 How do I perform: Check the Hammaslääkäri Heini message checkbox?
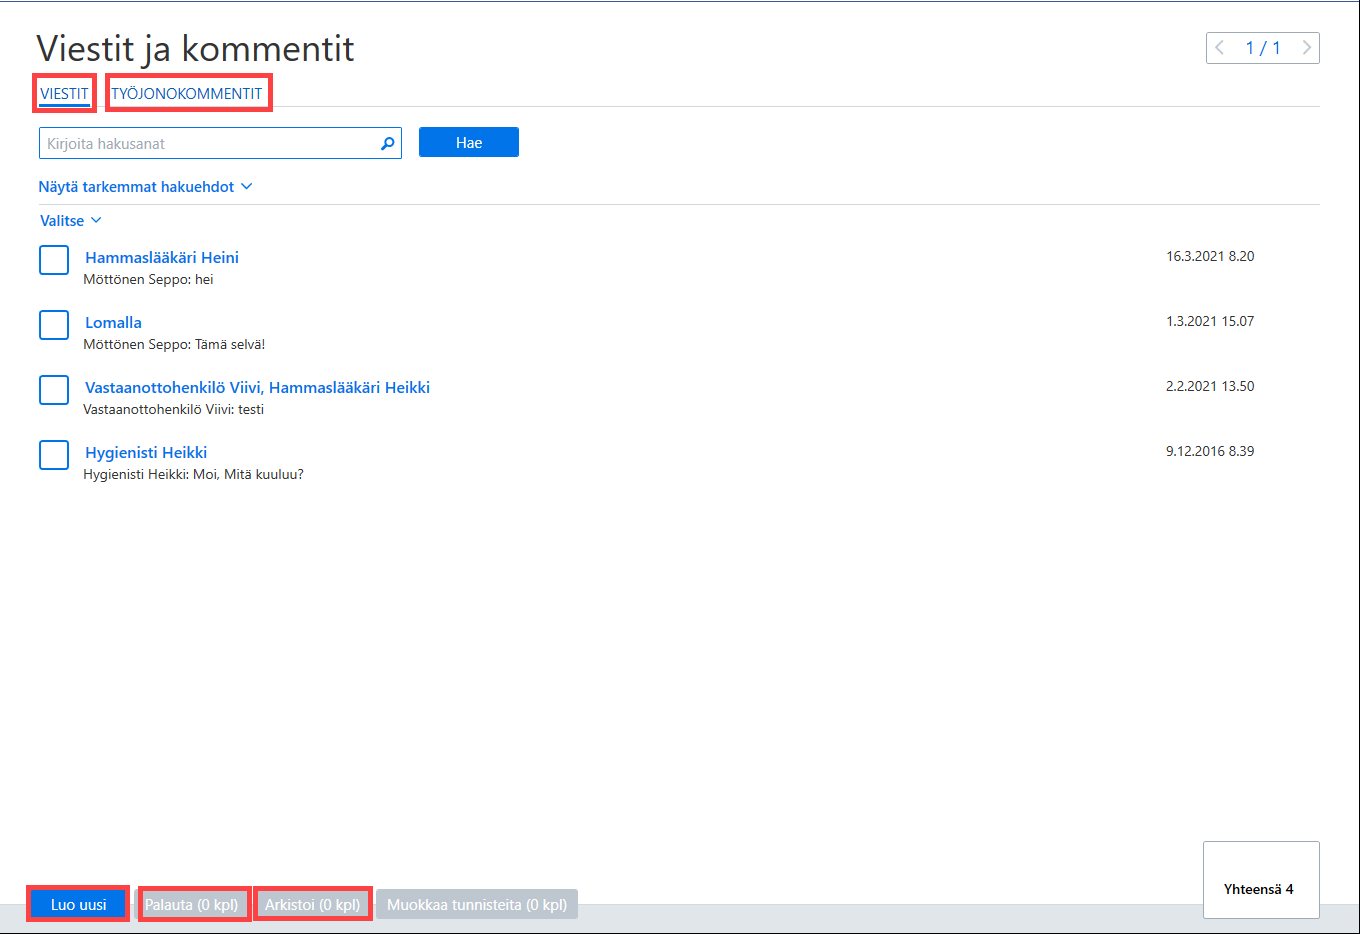(54, 260)
